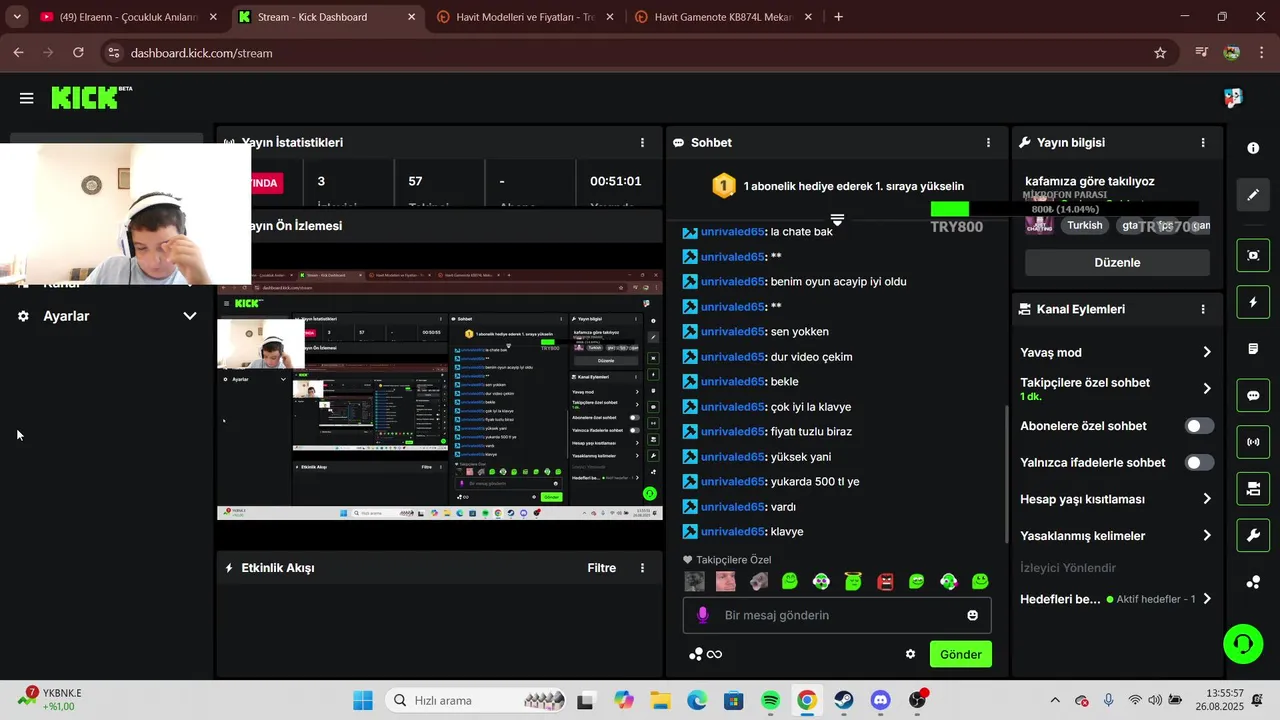Click the profile avatar icon top right
Viewport: 1280px width, 720px height.
(1233, 98)
